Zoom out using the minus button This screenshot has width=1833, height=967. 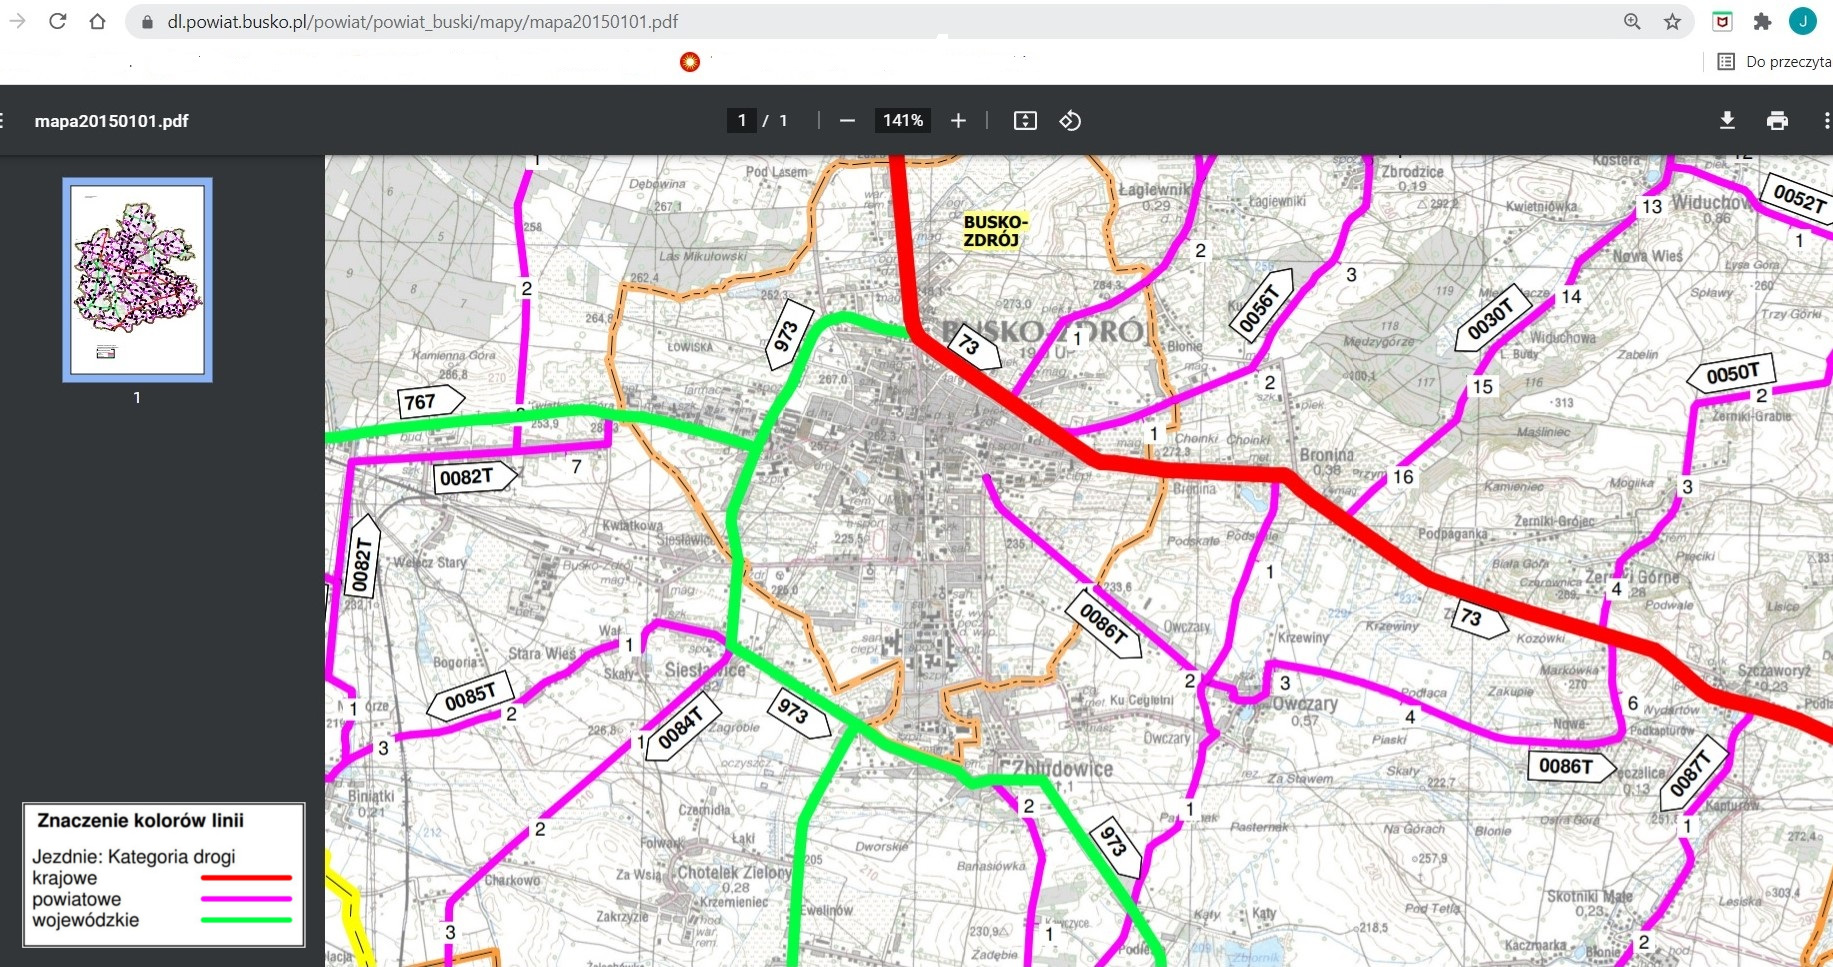pos(847,120)
